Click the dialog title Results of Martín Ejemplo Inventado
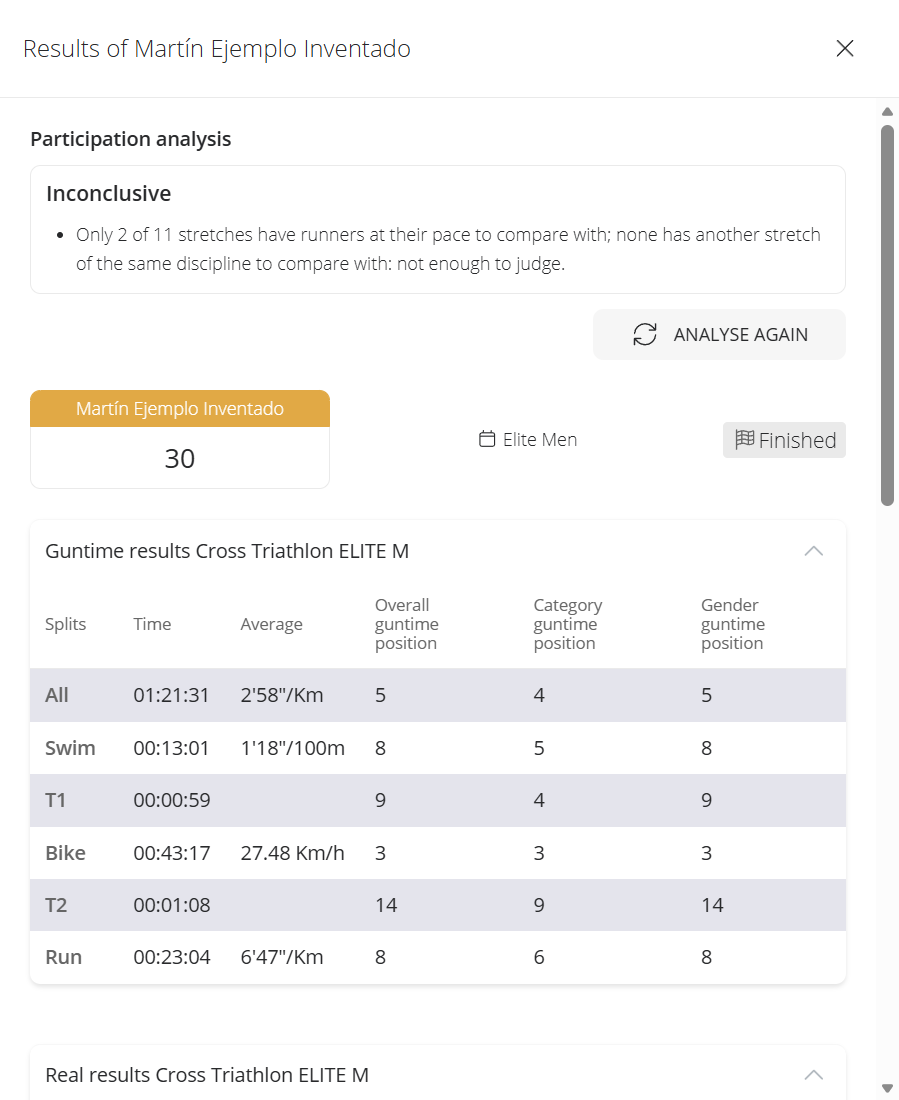This screenshot has height=1100, width=899. pos(217,48)
